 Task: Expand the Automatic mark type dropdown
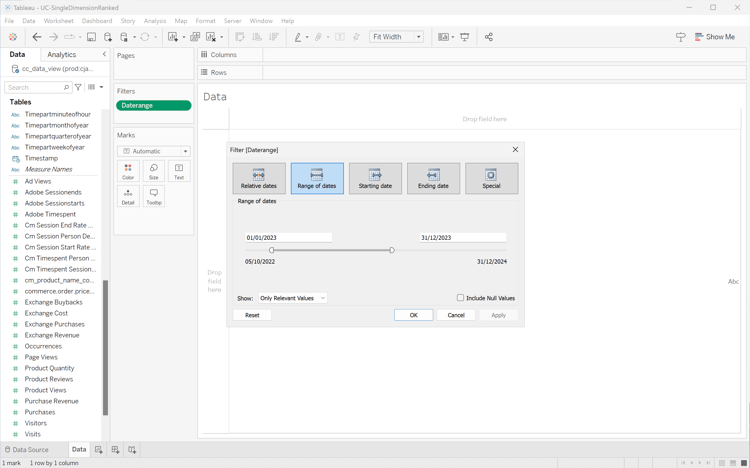click(x=154, y=151)
